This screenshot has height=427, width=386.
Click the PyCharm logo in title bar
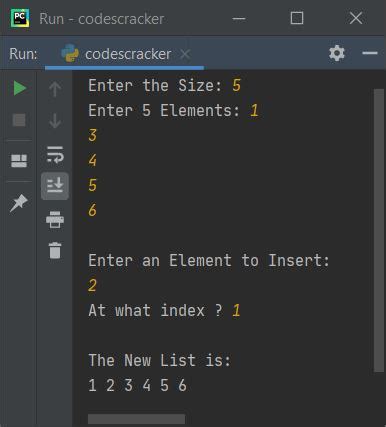click(20, 18)
